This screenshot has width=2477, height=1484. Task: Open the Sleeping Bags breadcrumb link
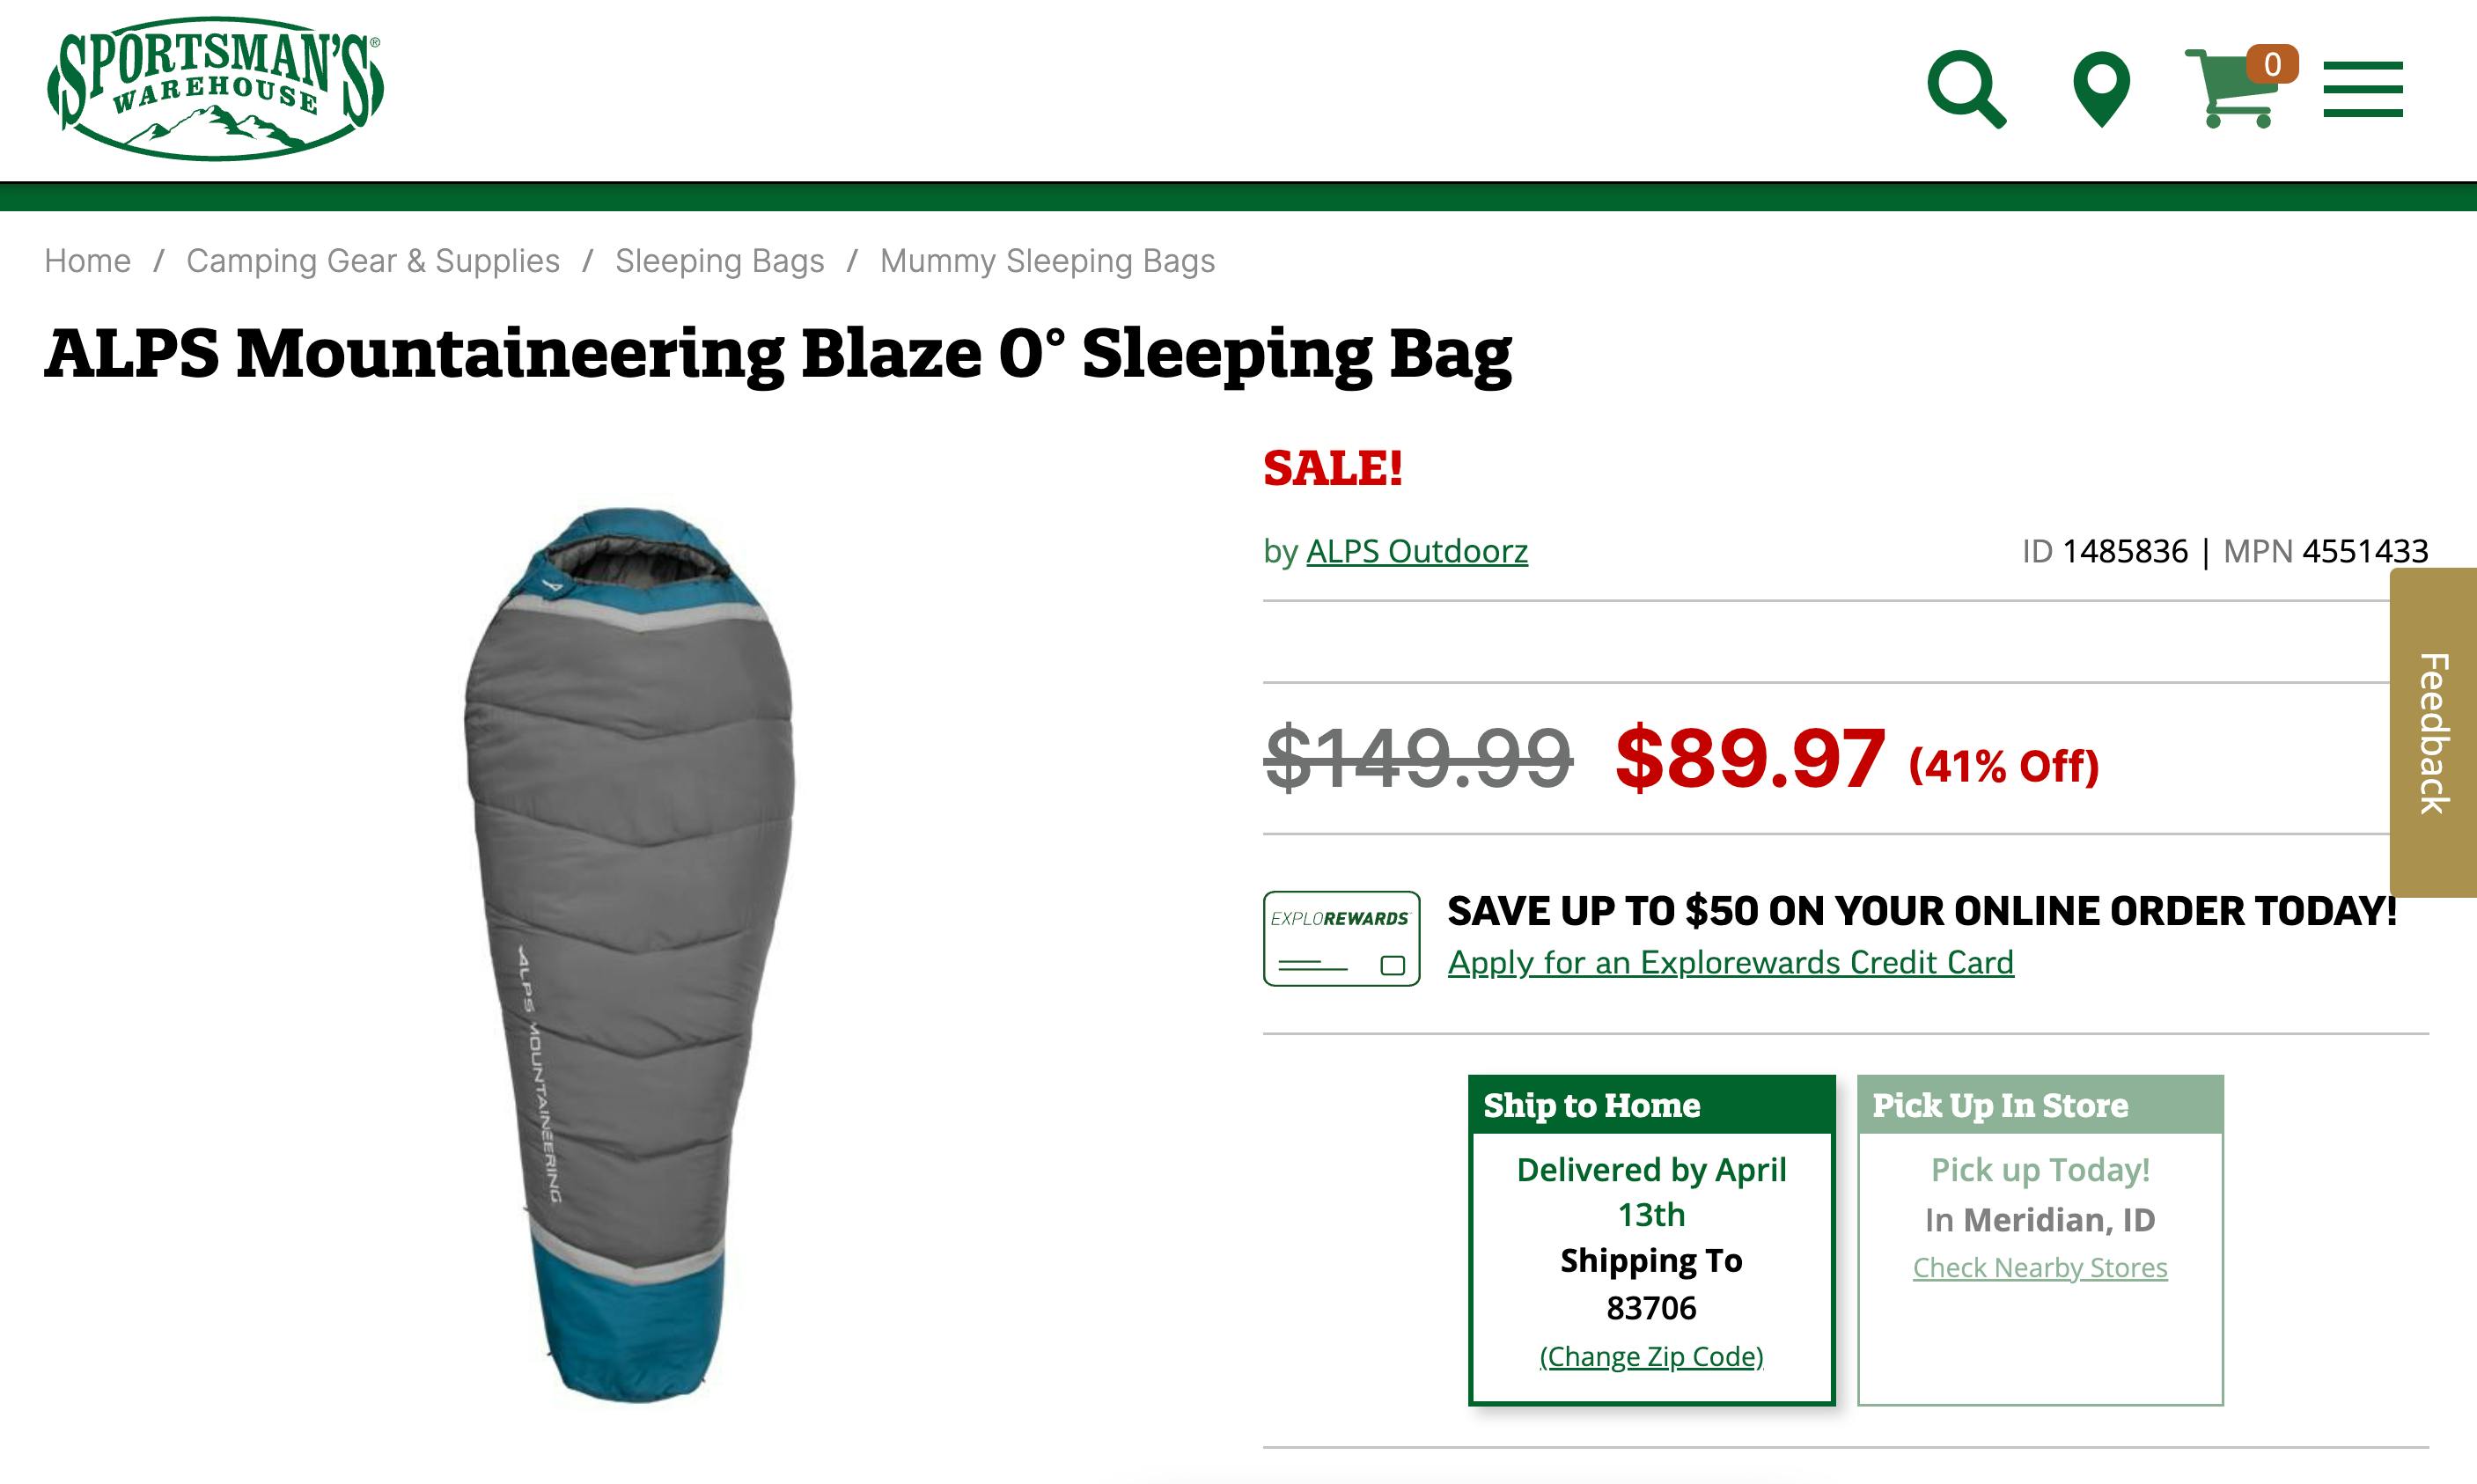click(x=719, y=261)
